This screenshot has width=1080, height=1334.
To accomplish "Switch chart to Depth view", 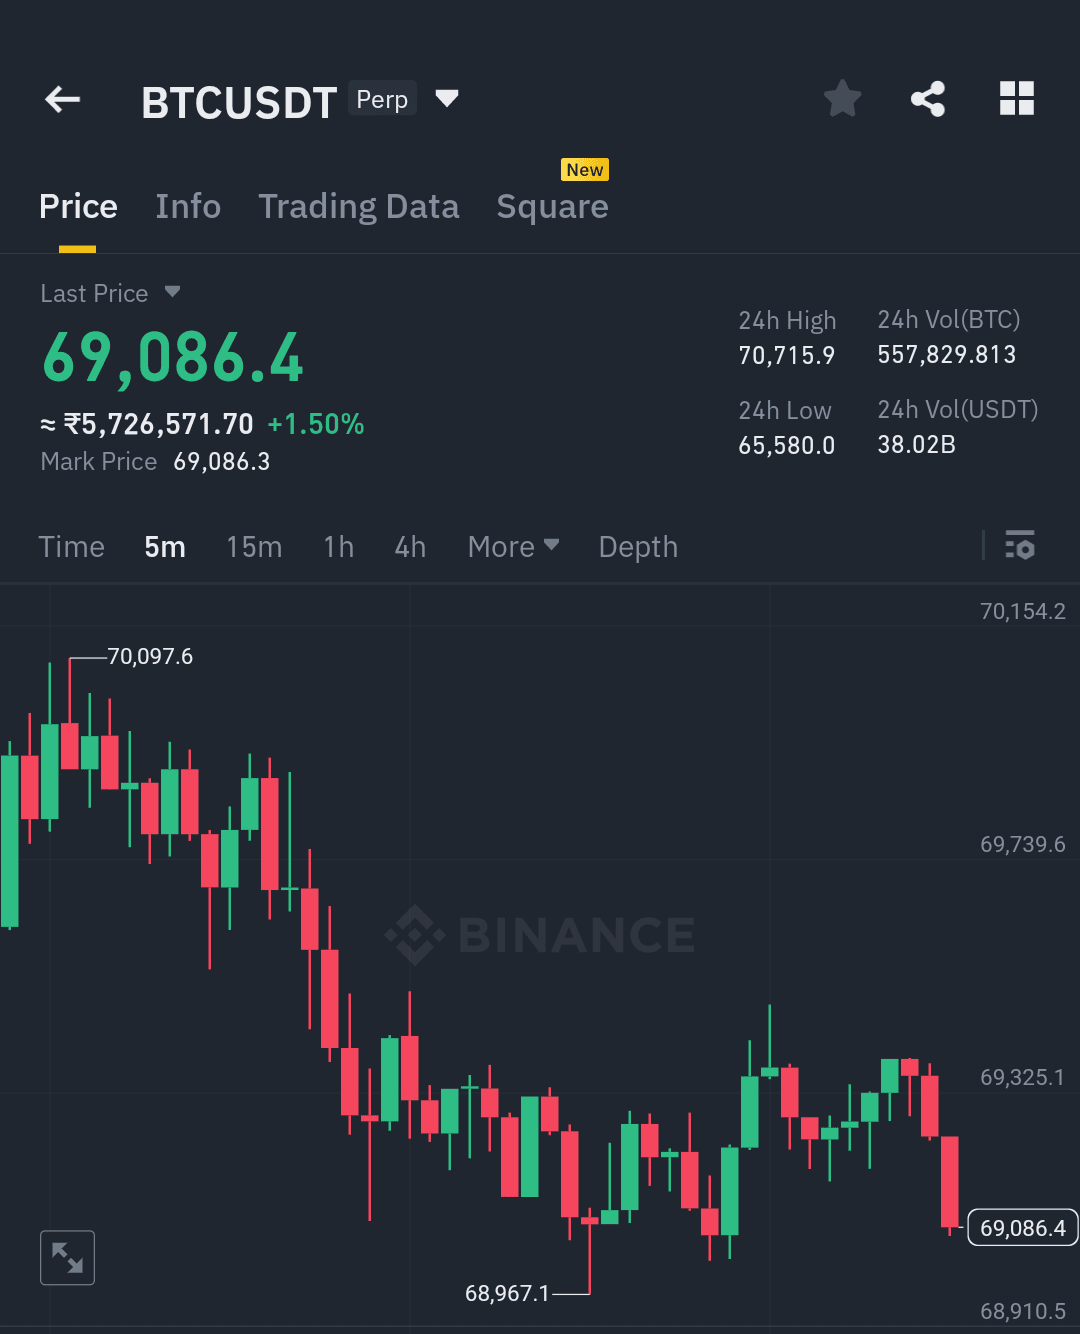I will click(x=638, y=546).
